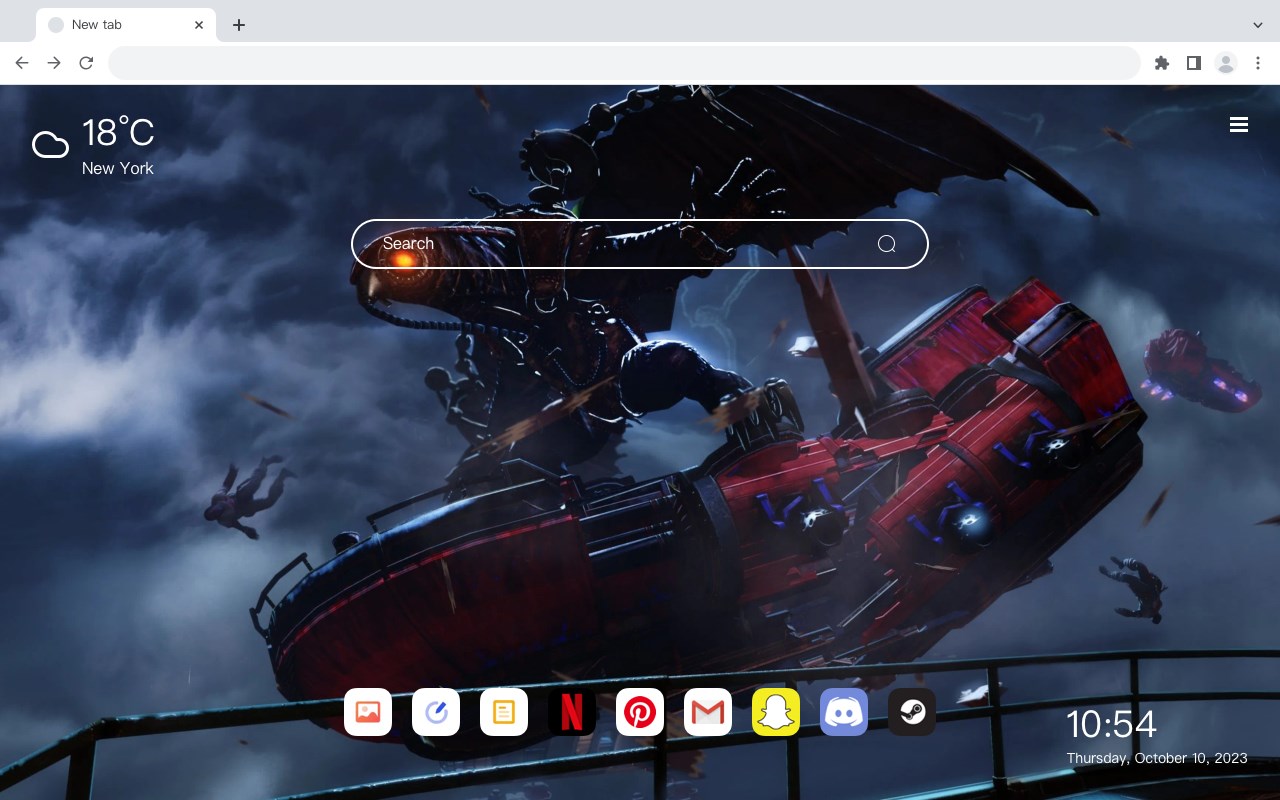Click the 10:54 clock display
This screenshot has height=800, width=1280.
point(1111,724)
